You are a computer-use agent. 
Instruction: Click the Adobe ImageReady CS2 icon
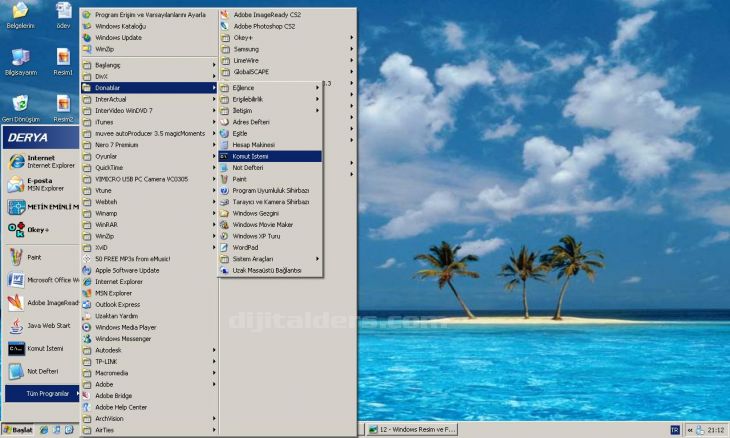(x=225, y=14)
